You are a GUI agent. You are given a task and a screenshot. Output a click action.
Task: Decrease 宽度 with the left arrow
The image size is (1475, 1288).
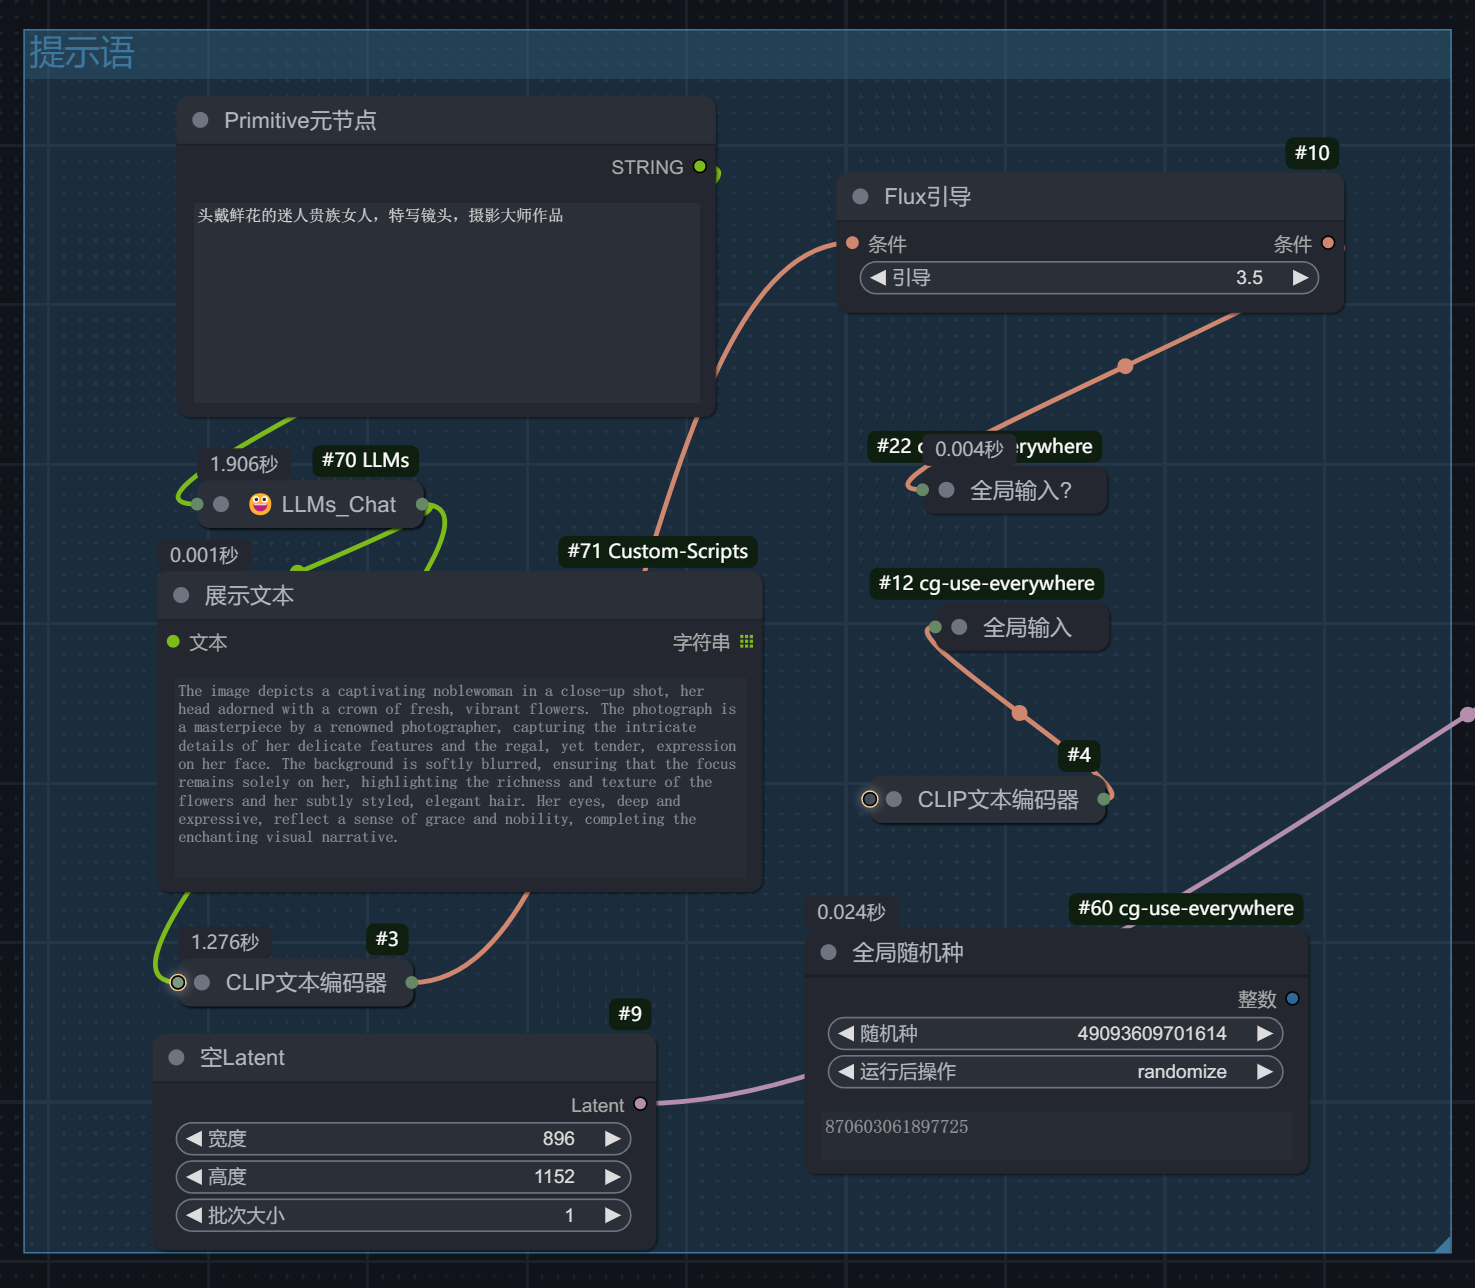point(194,1138)
